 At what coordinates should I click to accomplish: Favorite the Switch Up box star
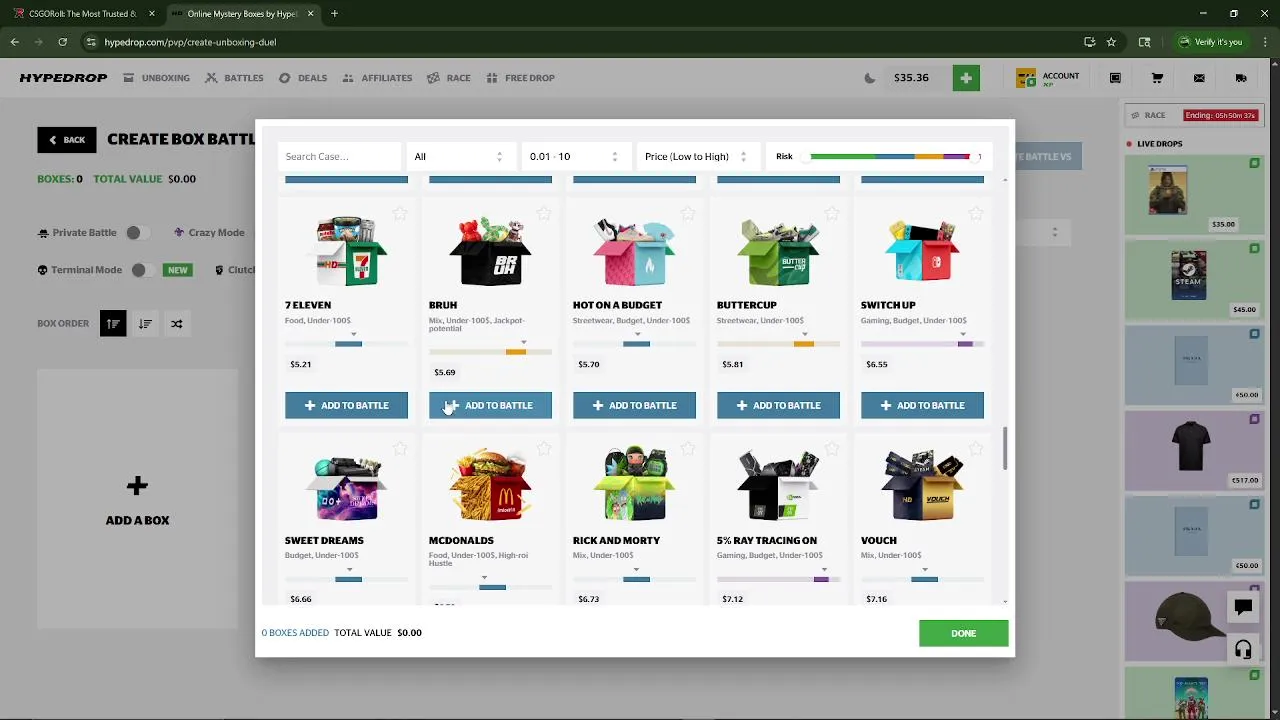click(976, 213)
